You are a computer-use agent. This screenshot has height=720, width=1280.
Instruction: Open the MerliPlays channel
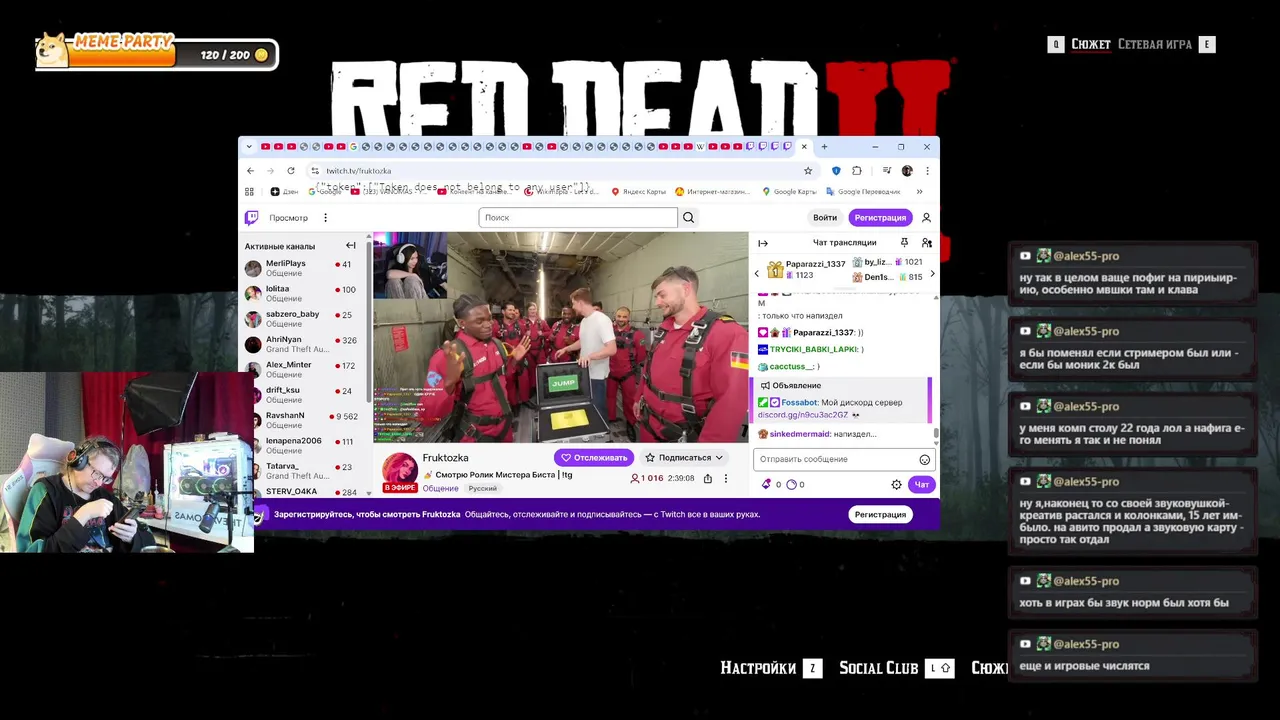[x=304, y=268]
